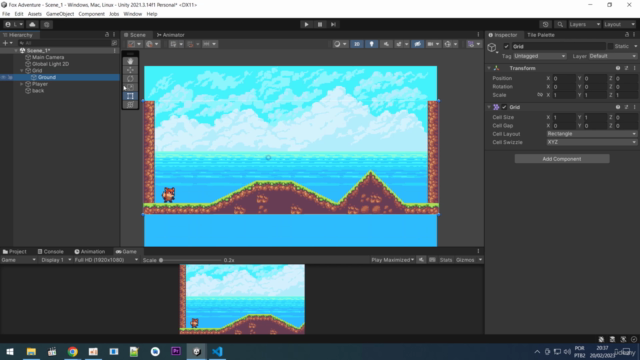Open the Cell Swizzle dropdown
Screen dimensions: 640x360
coord(592,142)
